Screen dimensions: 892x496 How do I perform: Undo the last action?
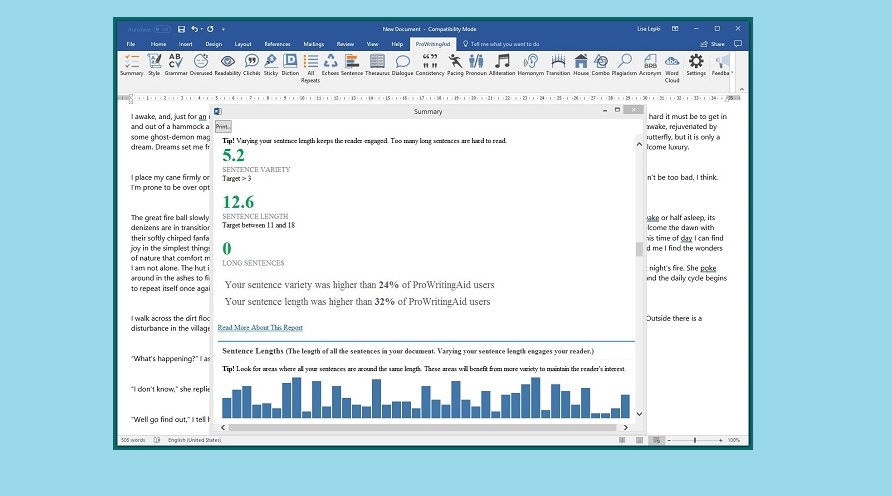click(195, 29)
